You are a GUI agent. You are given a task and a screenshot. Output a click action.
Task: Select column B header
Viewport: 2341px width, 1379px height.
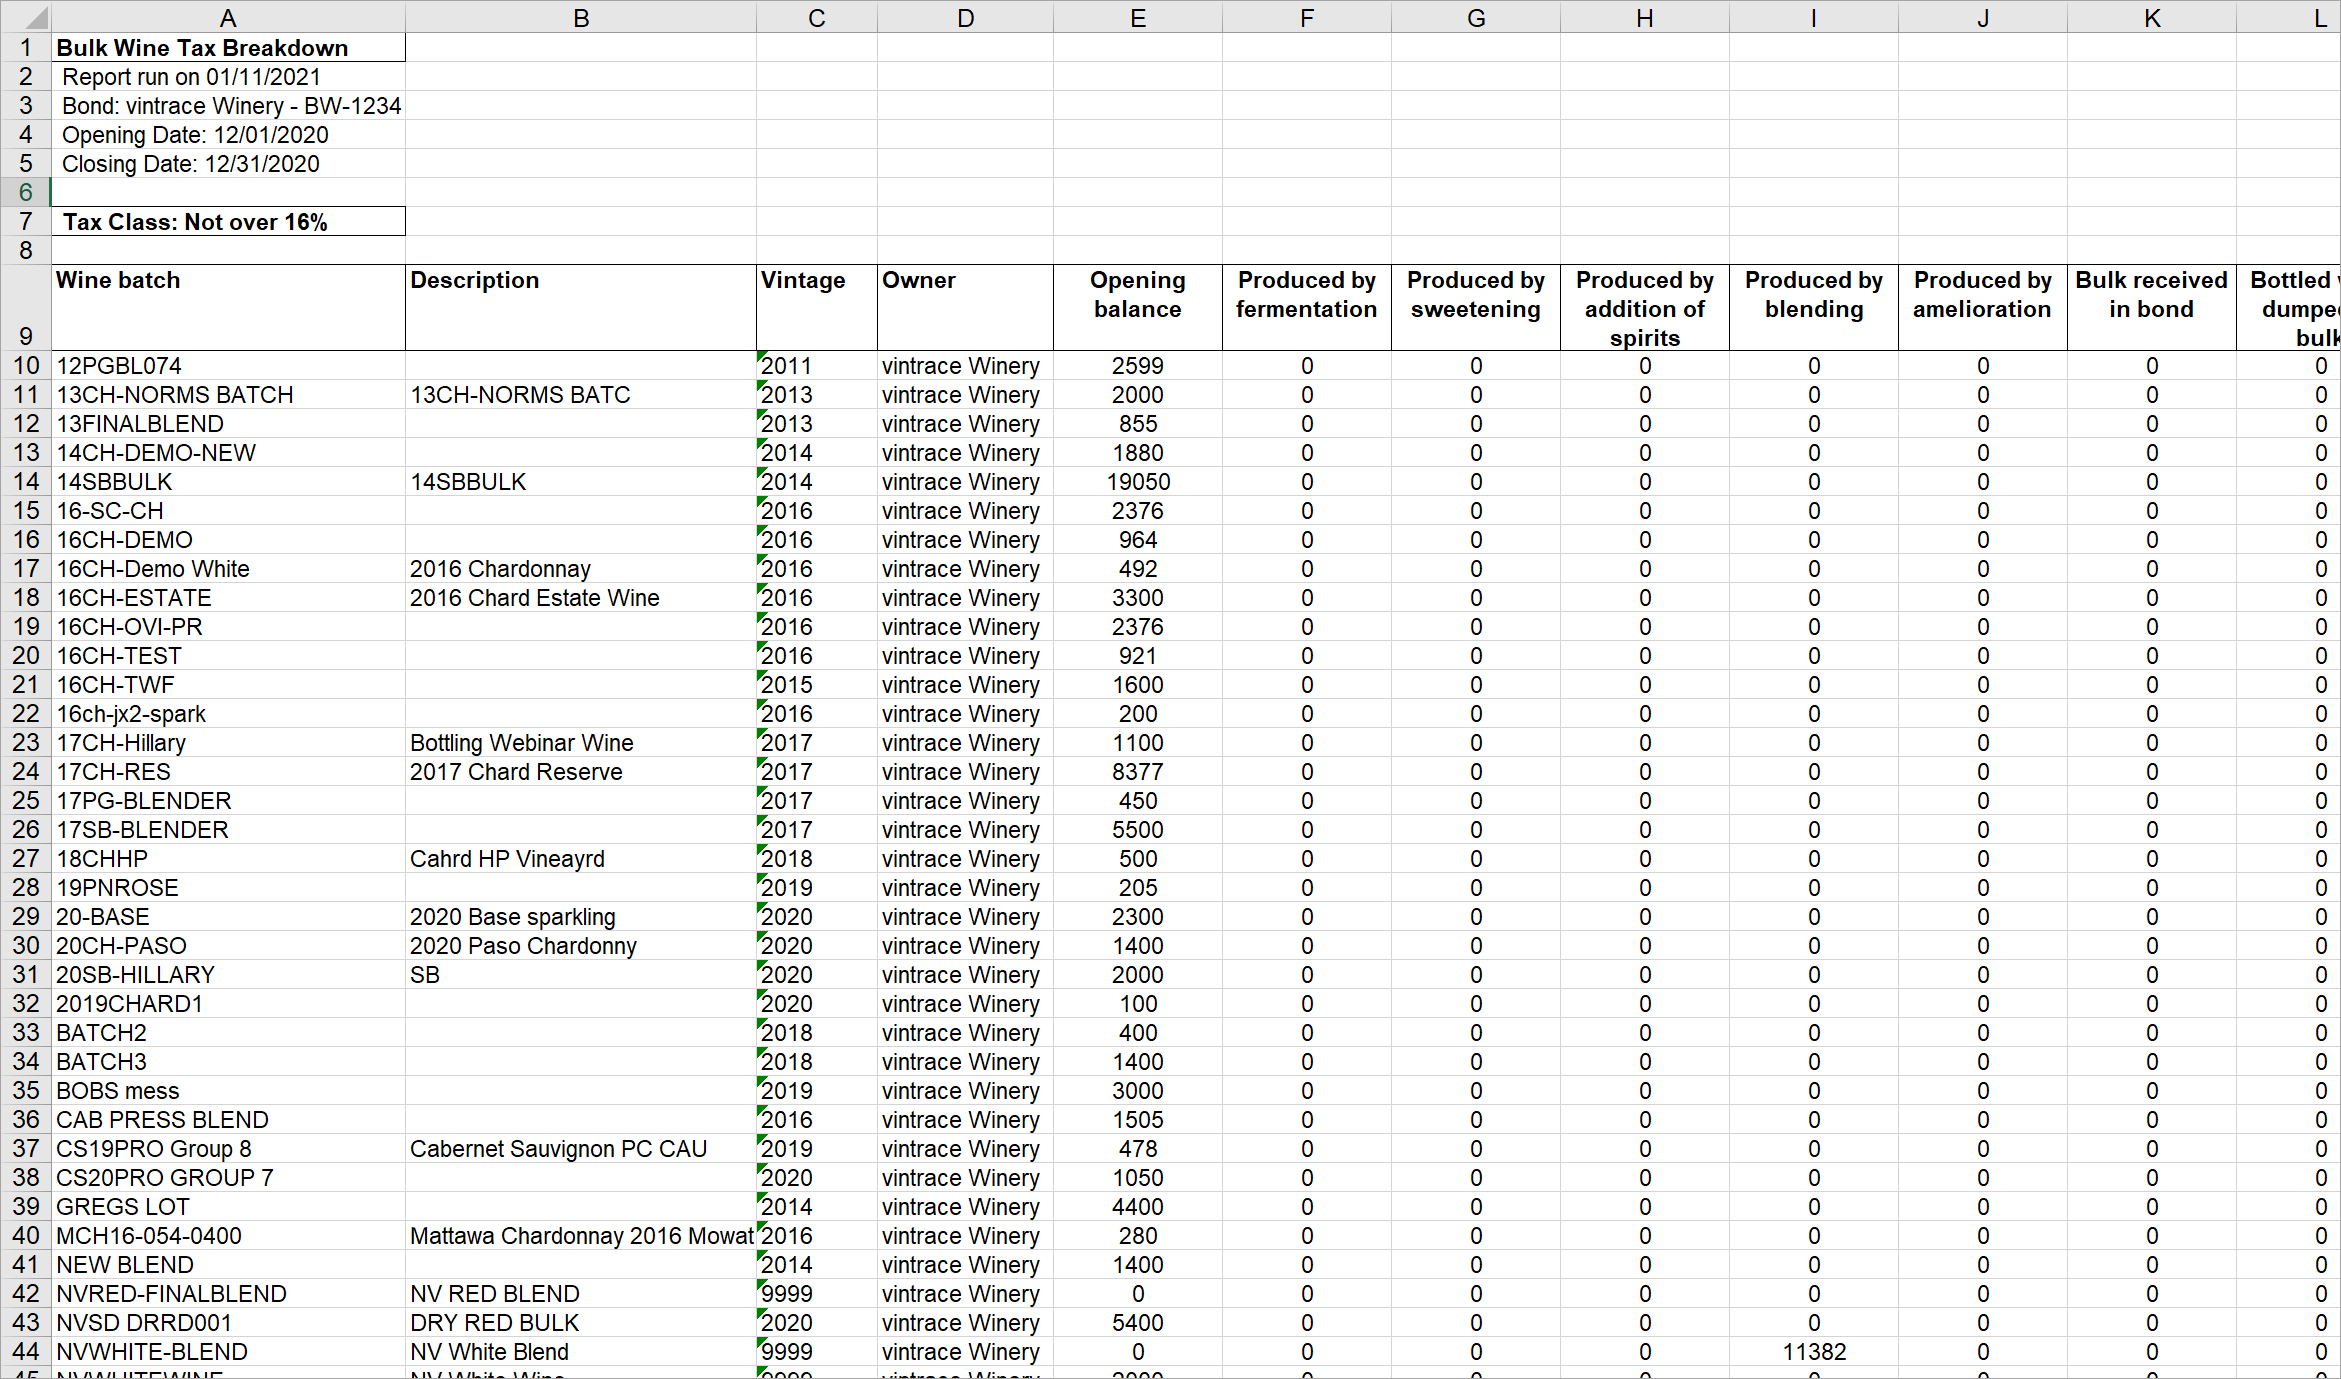581,17
